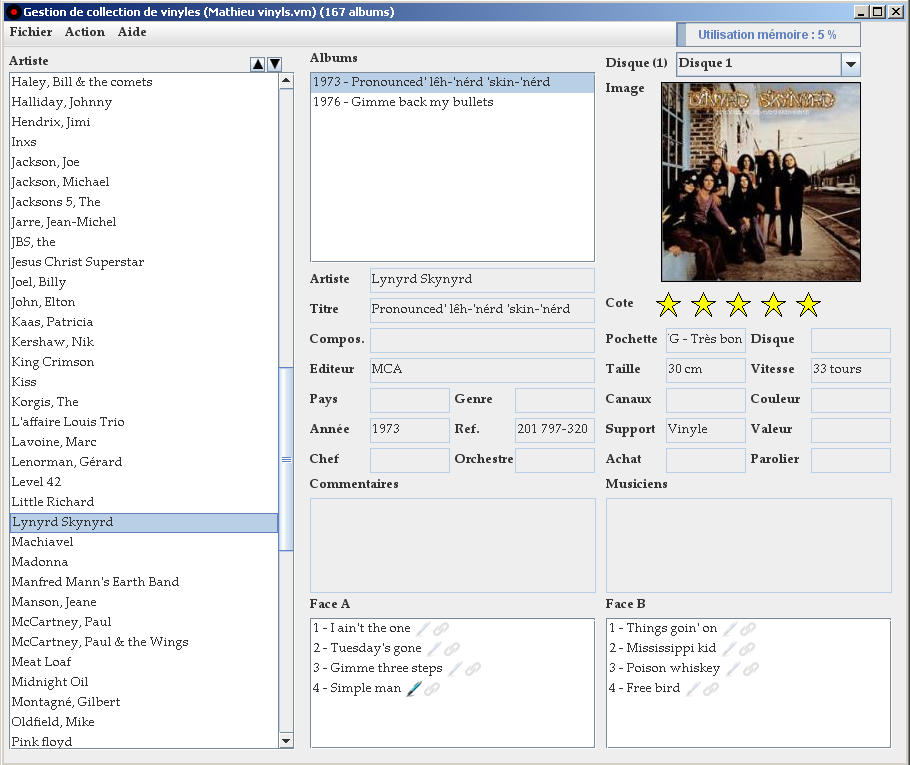Set rating to three stars

click(738, 305)
